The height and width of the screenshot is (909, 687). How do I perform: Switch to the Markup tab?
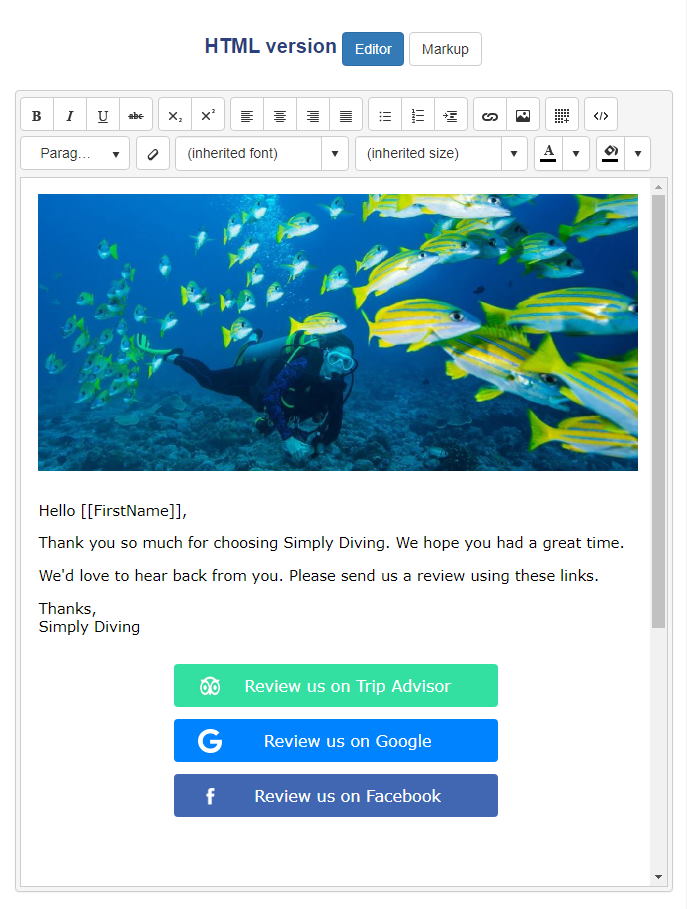445,49
